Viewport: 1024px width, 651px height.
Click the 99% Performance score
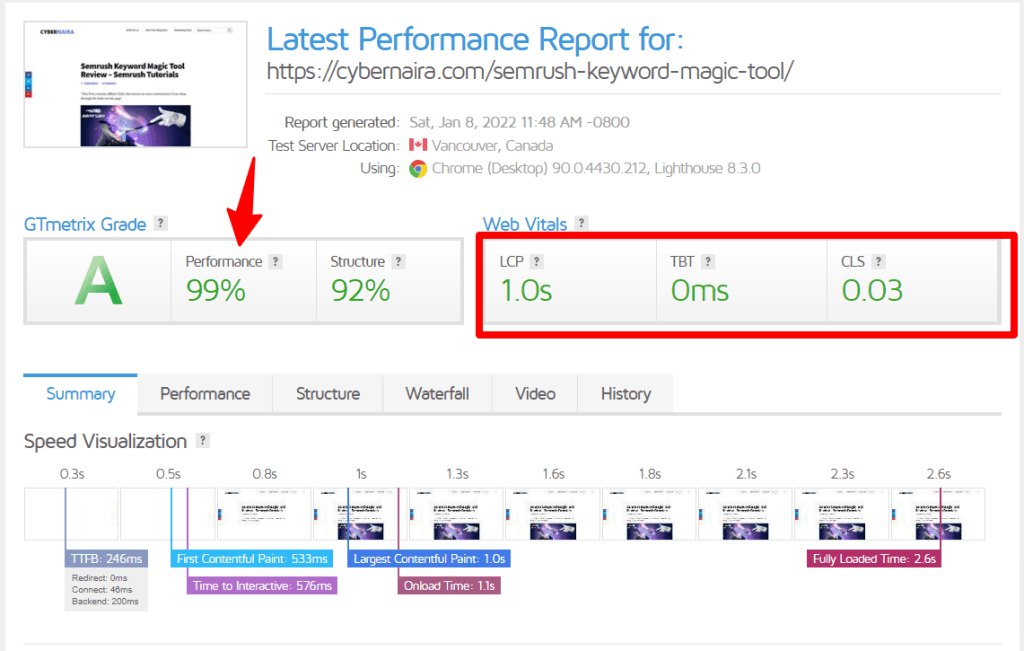pyautogui.click(x=216, y=291)
